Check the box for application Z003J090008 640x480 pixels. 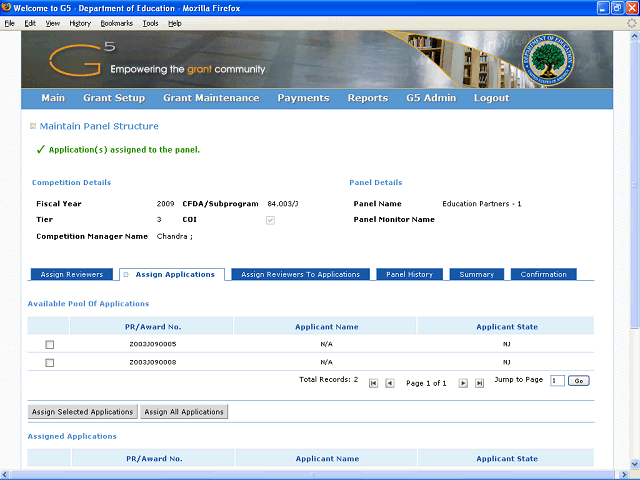tap(49, 363)
